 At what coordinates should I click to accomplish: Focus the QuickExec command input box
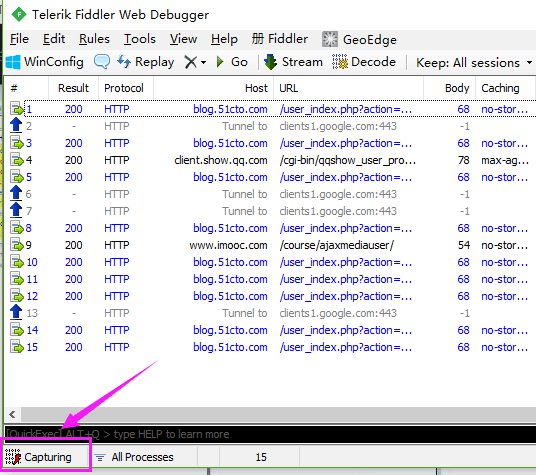[270, 434]
